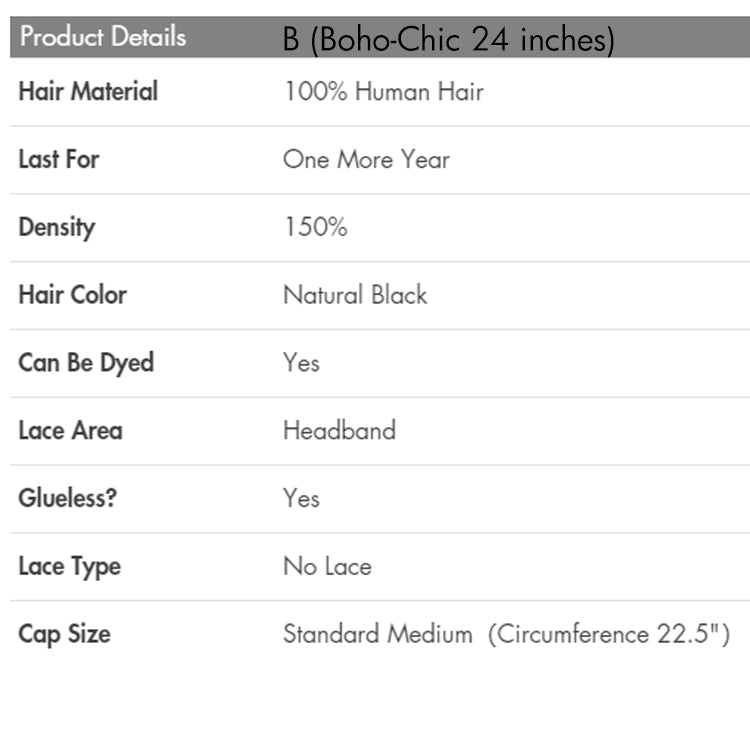Click the Product Details header label
Image resolution: width=750 pixels, height=750 pixels.
point(103,36)
